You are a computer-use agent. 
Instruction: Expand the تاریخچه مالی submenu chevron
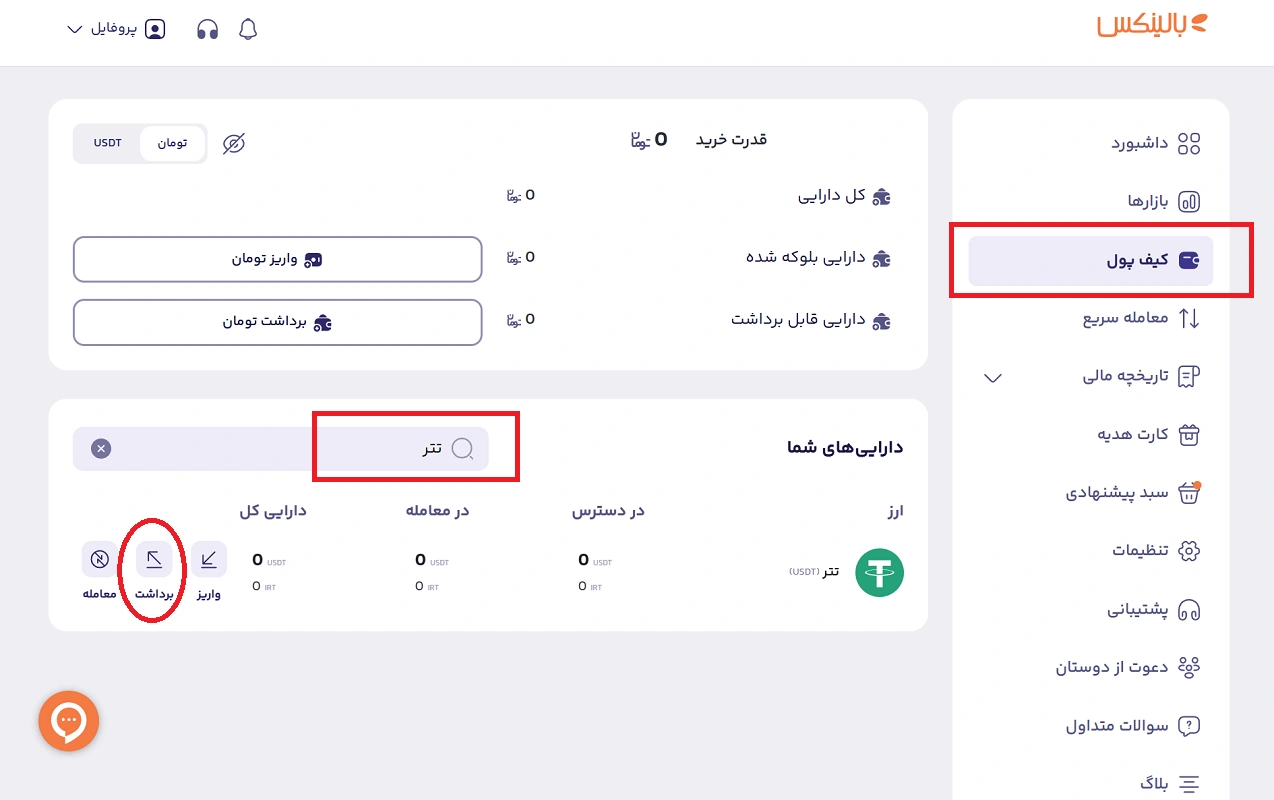pyautogui.click(x=992, y=379)
